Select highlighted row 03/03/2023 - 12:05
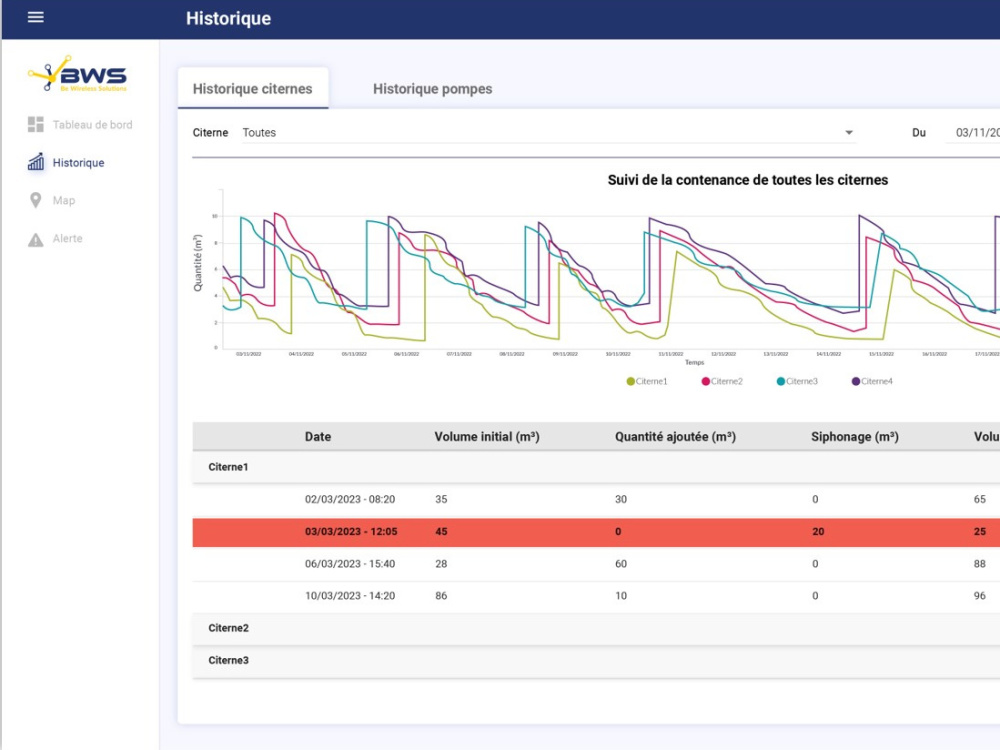The image size is (1000, 750). 596,532
